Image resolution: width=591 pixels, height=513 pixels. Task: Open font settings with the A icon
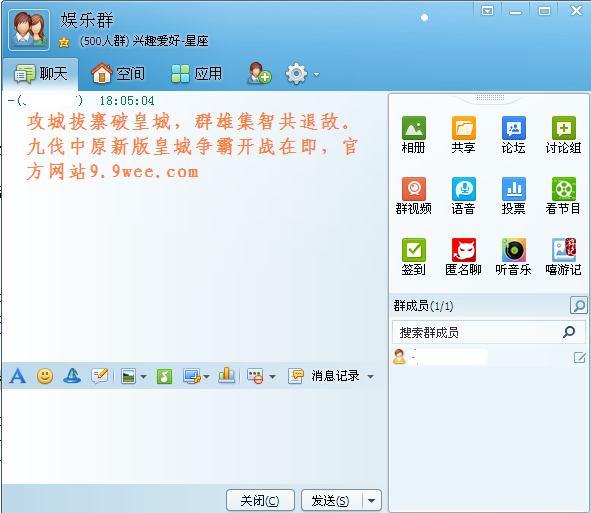[18, 376]
